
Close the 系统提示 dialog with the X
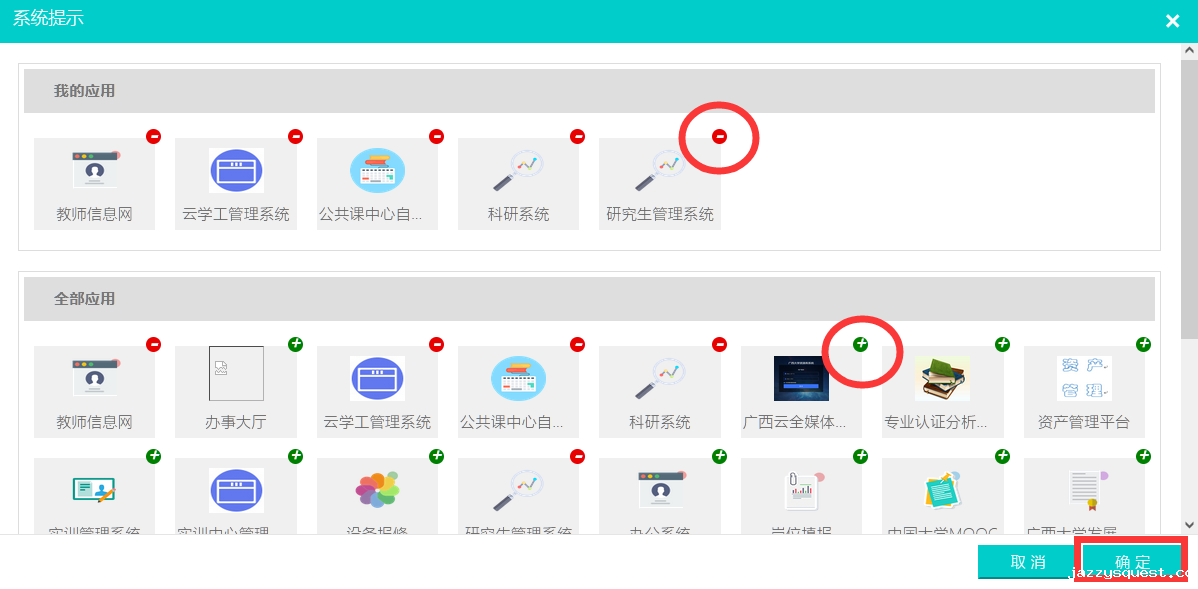[x=1172, y=21]
